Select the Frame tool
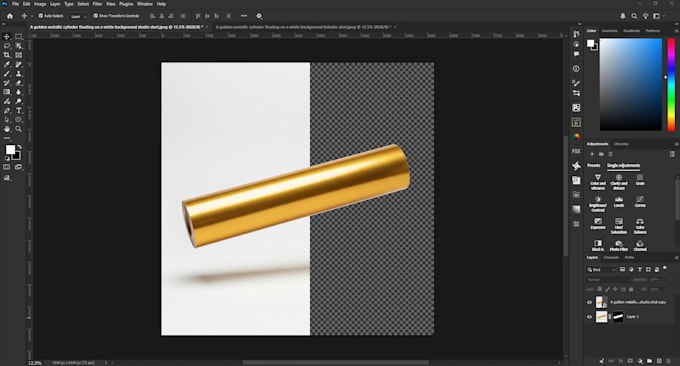 (19, 55)
